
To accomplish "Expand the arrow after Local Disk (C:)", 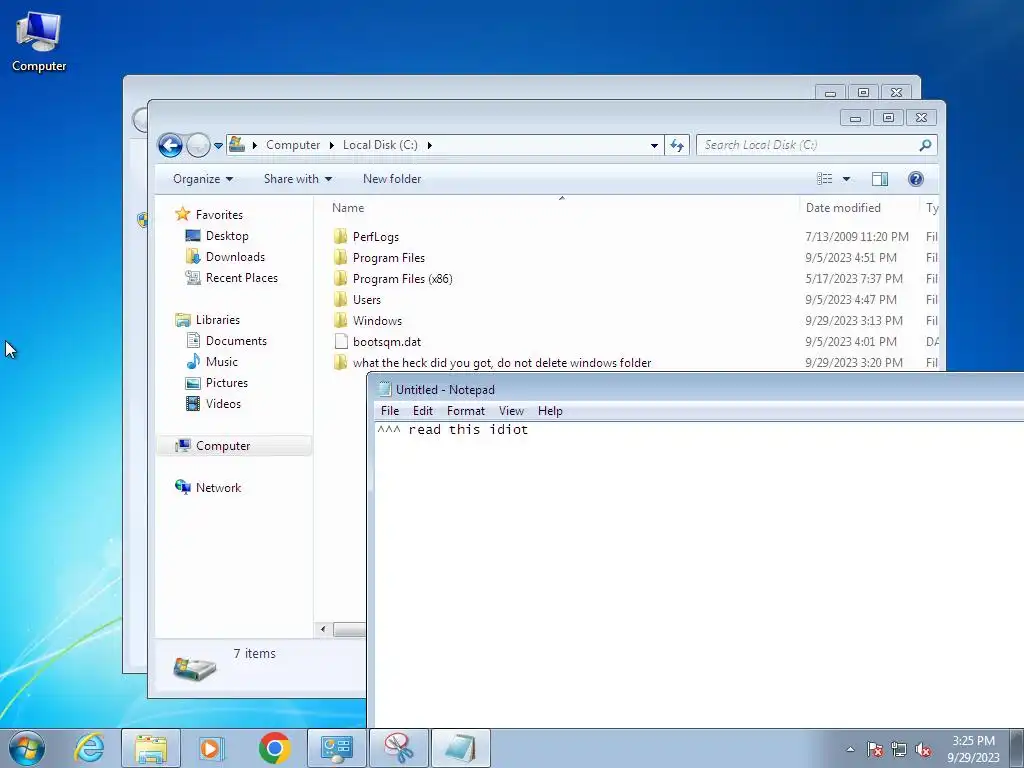I will pos(430,145).
